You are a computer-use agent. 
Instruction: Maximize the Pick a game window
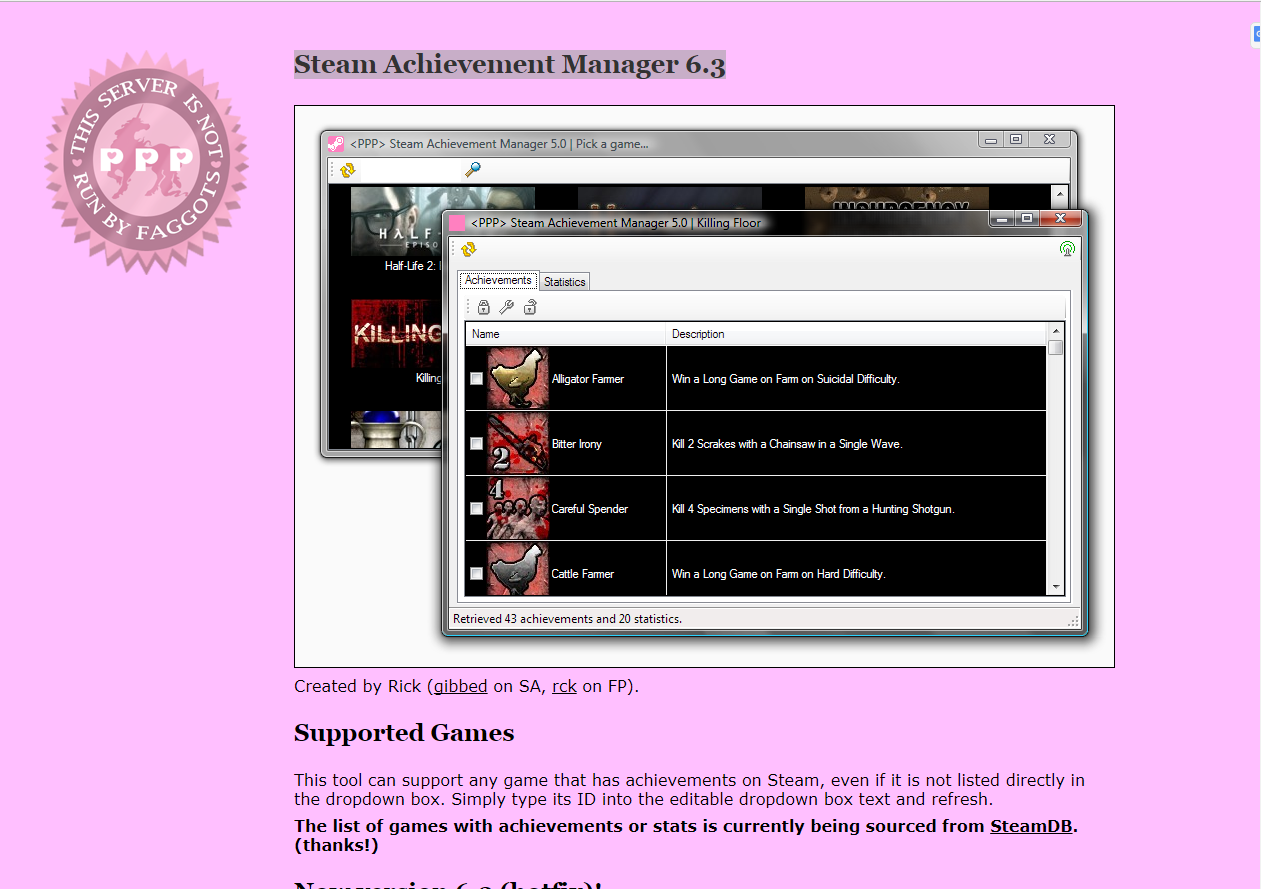(x=1016, y=140)
